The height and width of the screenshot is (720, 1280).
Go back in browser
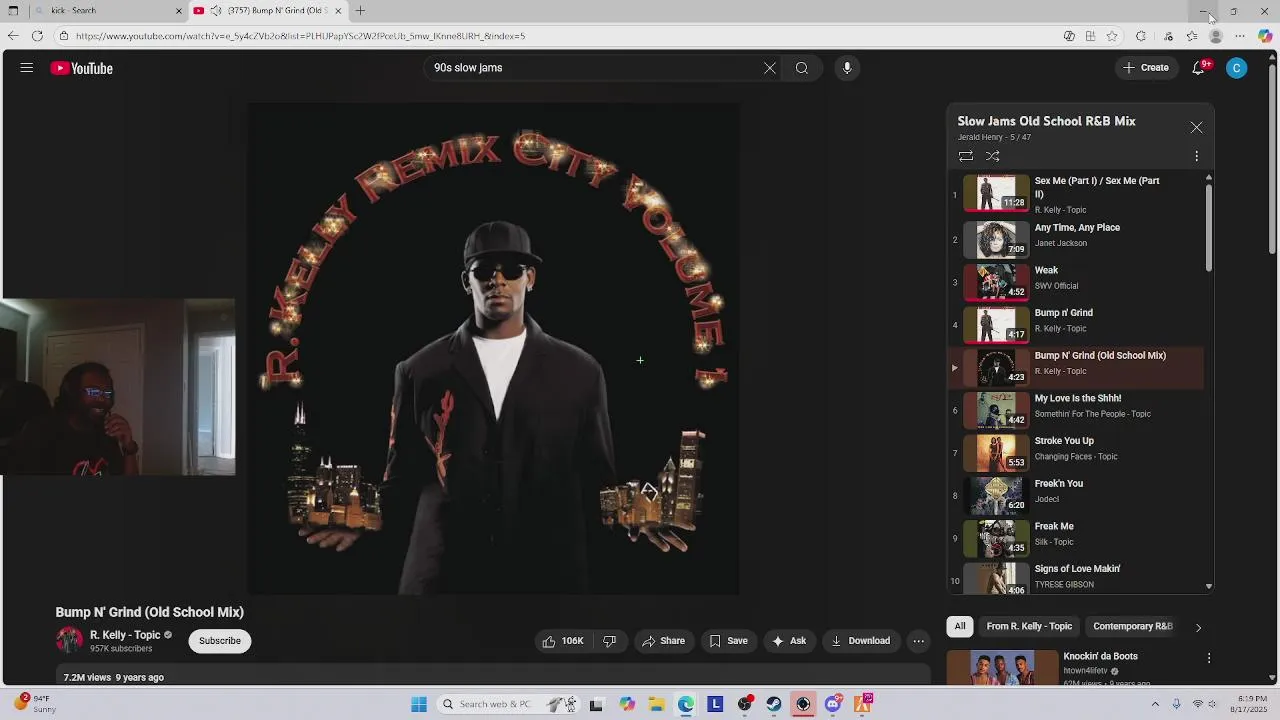tap(12, 36)
